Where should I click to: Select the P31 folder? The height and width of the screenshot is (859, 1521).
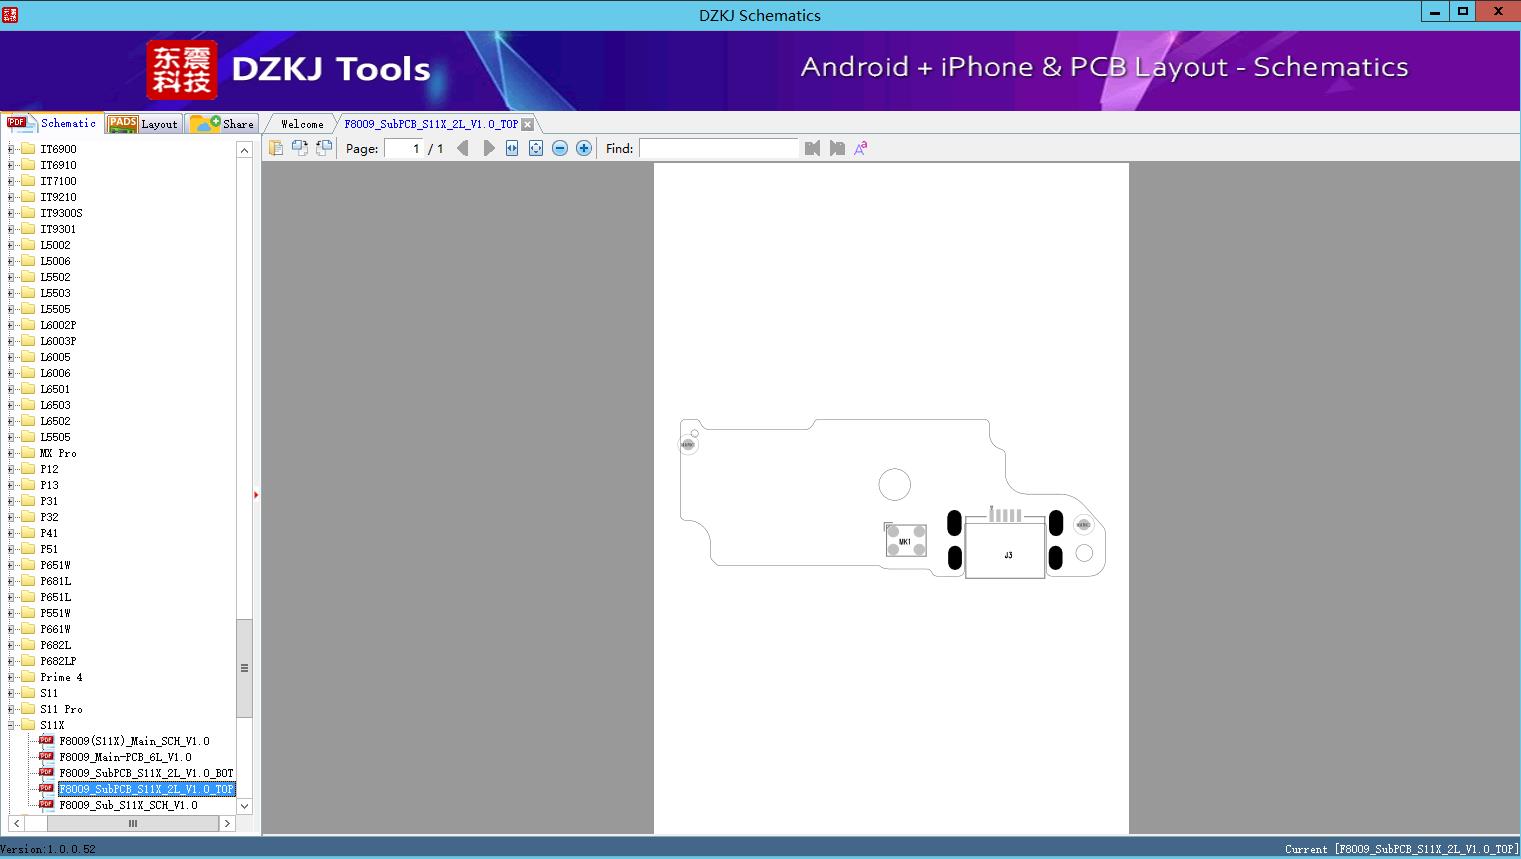tap(49, 501)
